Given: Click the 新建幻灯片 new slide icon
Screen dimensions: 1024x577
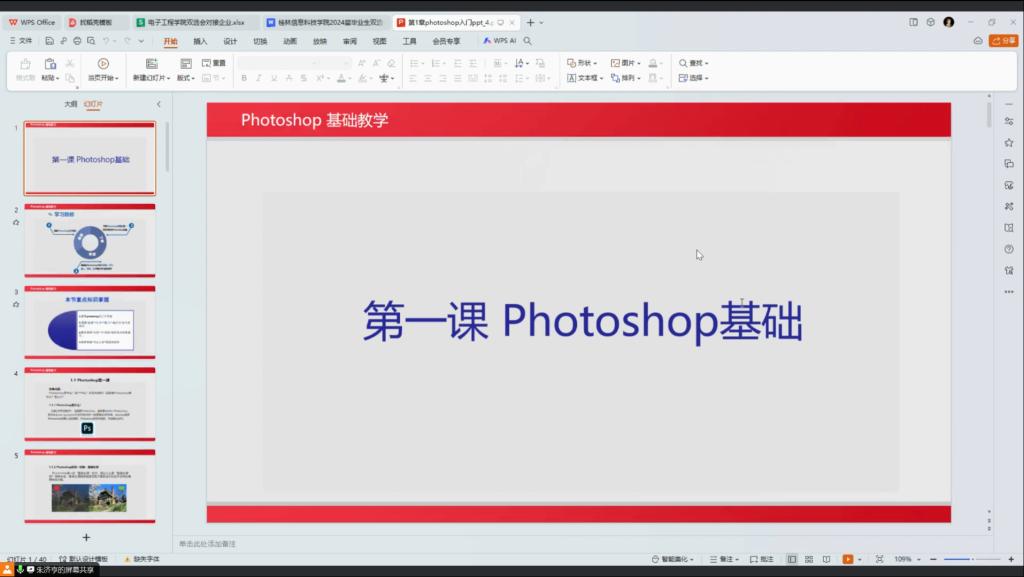Looking at the screenshot, I should click(x=152, y=63).
